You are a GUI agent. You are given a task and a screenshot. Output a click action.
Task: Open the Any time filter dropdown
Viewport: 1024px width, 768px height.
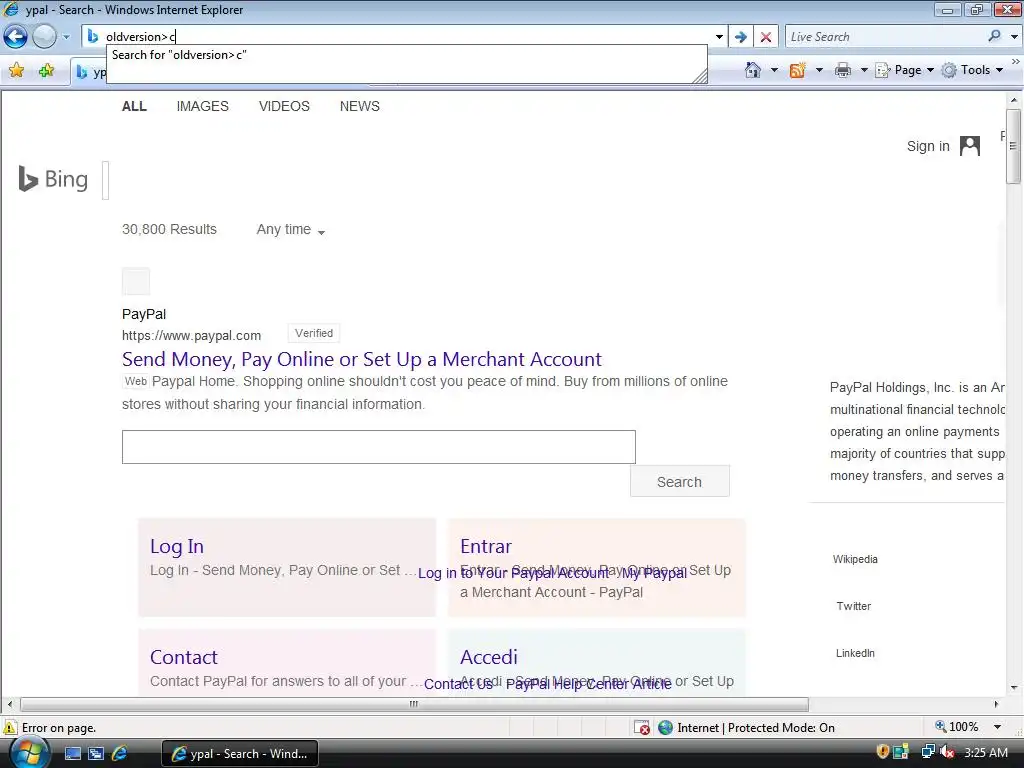[290, 229]
